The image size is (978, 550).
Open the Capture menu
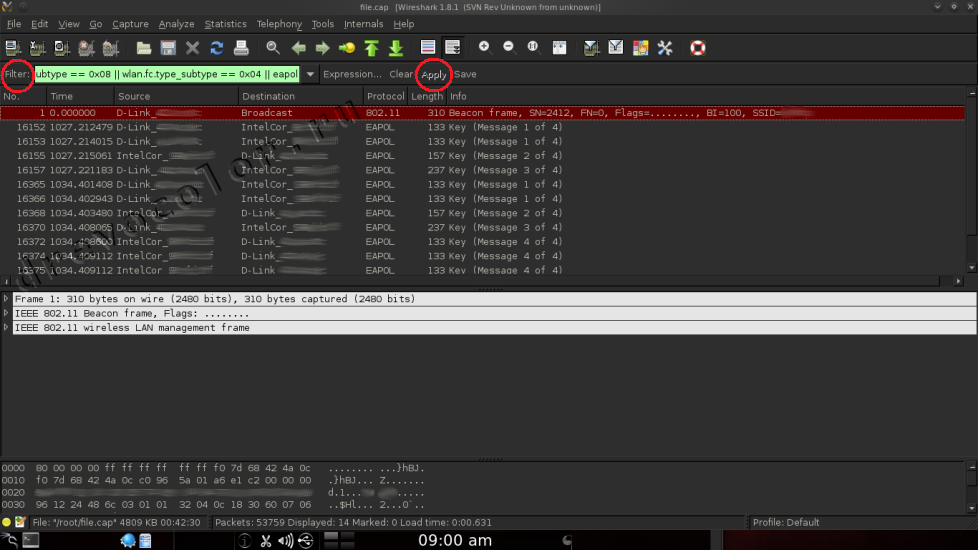click(130, 24)
